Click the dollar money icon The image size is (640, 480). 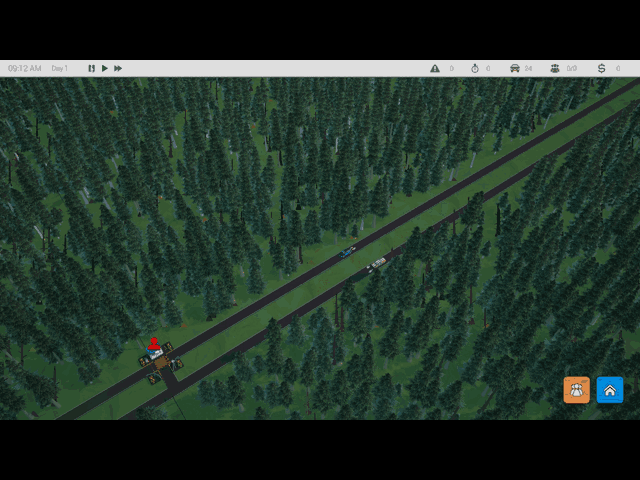tap(602, 68)
